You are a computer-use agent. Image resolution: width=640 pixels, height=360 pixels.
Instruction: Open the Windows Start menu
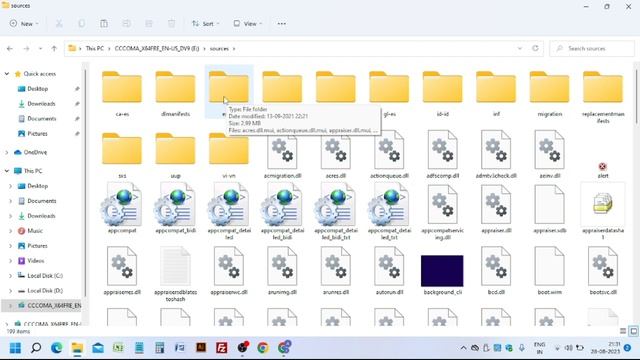(16, 348)
